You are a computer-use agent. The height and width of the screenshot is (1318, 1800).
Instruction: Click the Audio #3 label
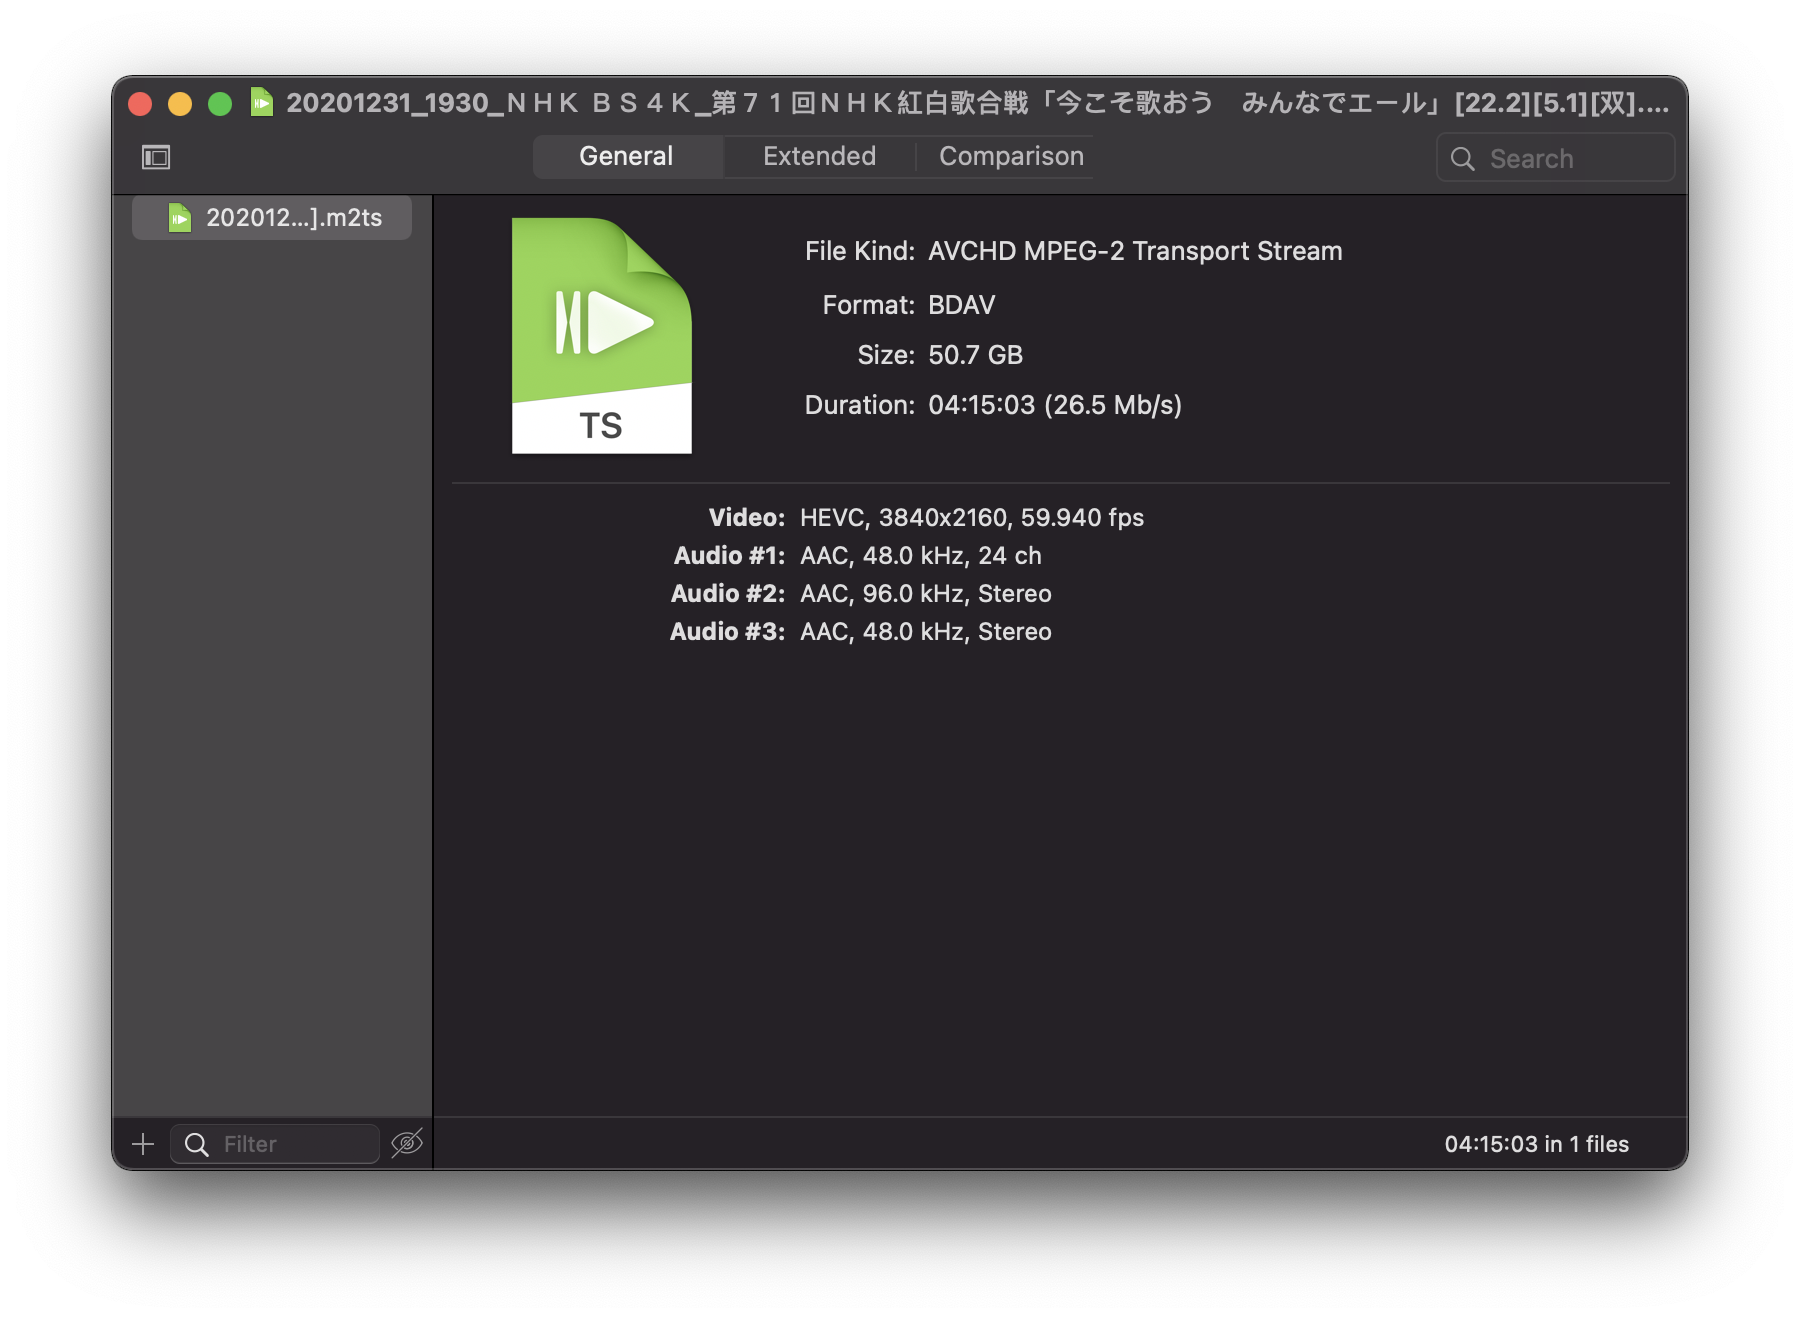[x=727, y=631]
